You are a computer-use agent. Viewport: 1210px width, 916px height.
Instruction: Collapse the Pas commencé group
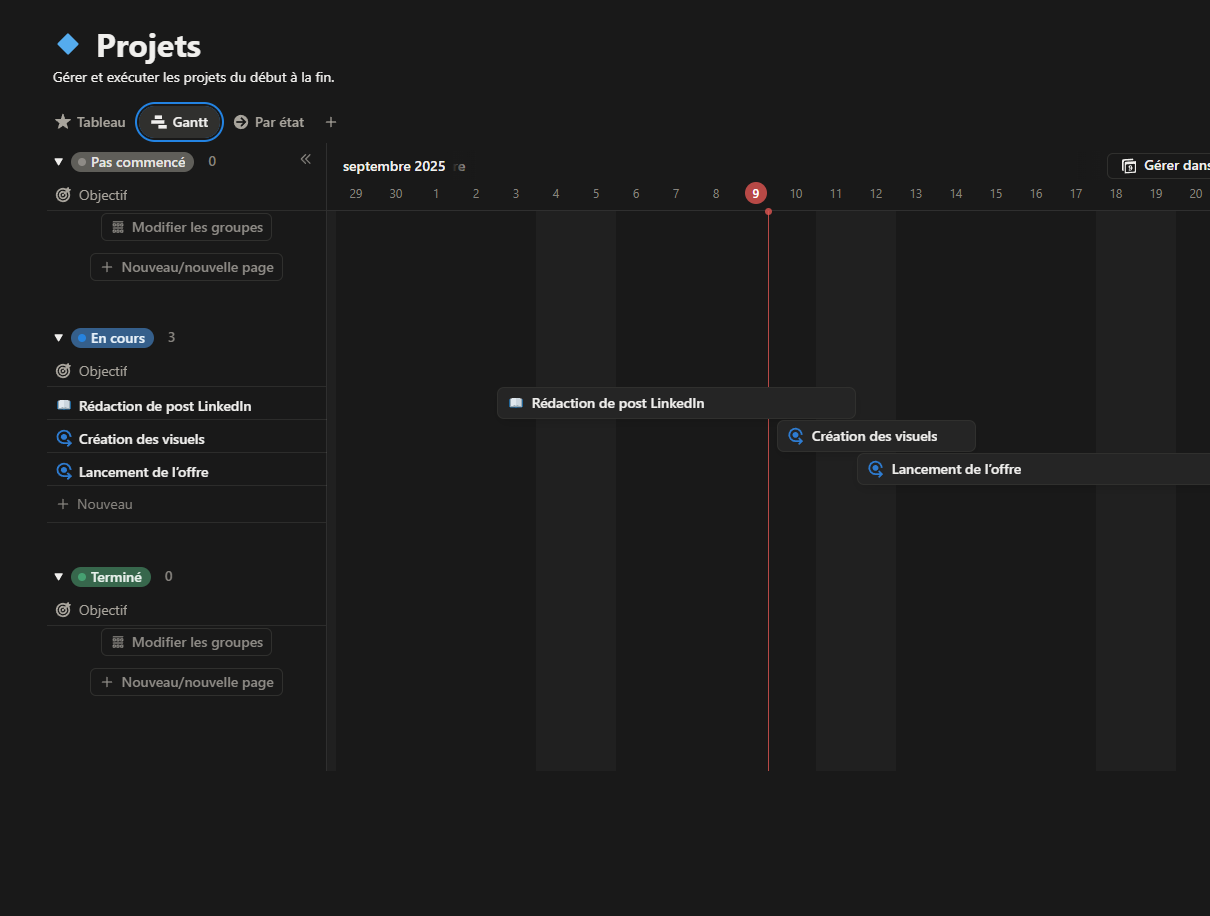(58, 162)
